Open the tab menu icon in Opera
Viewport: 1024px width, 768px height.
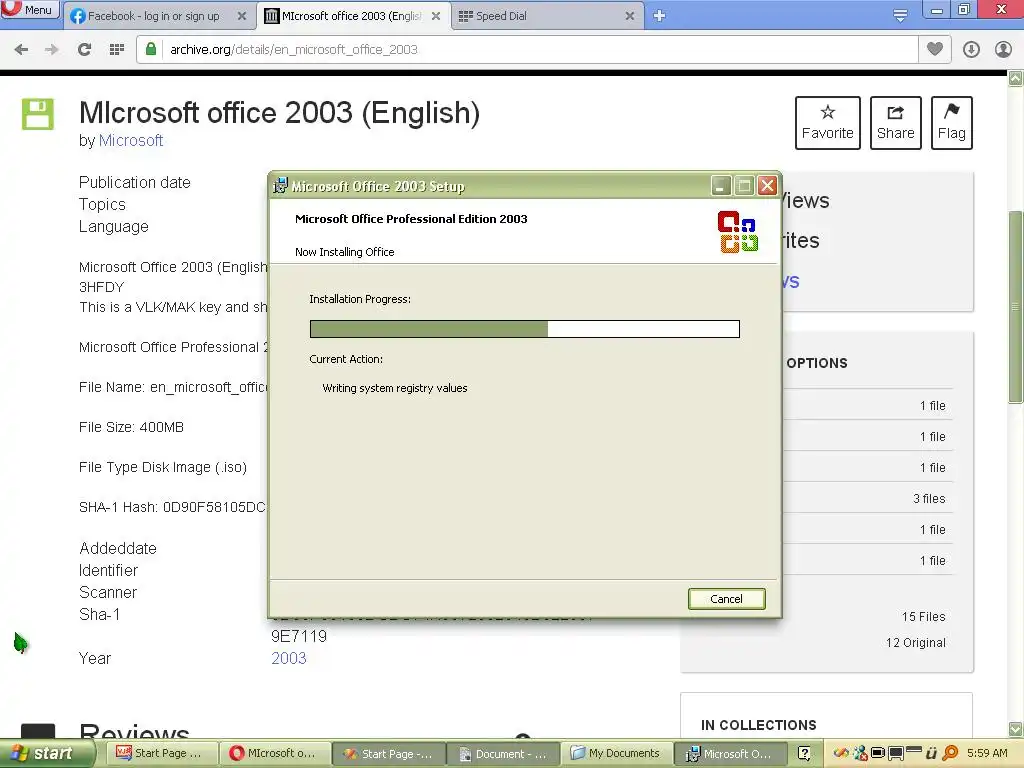pos(900,15)
